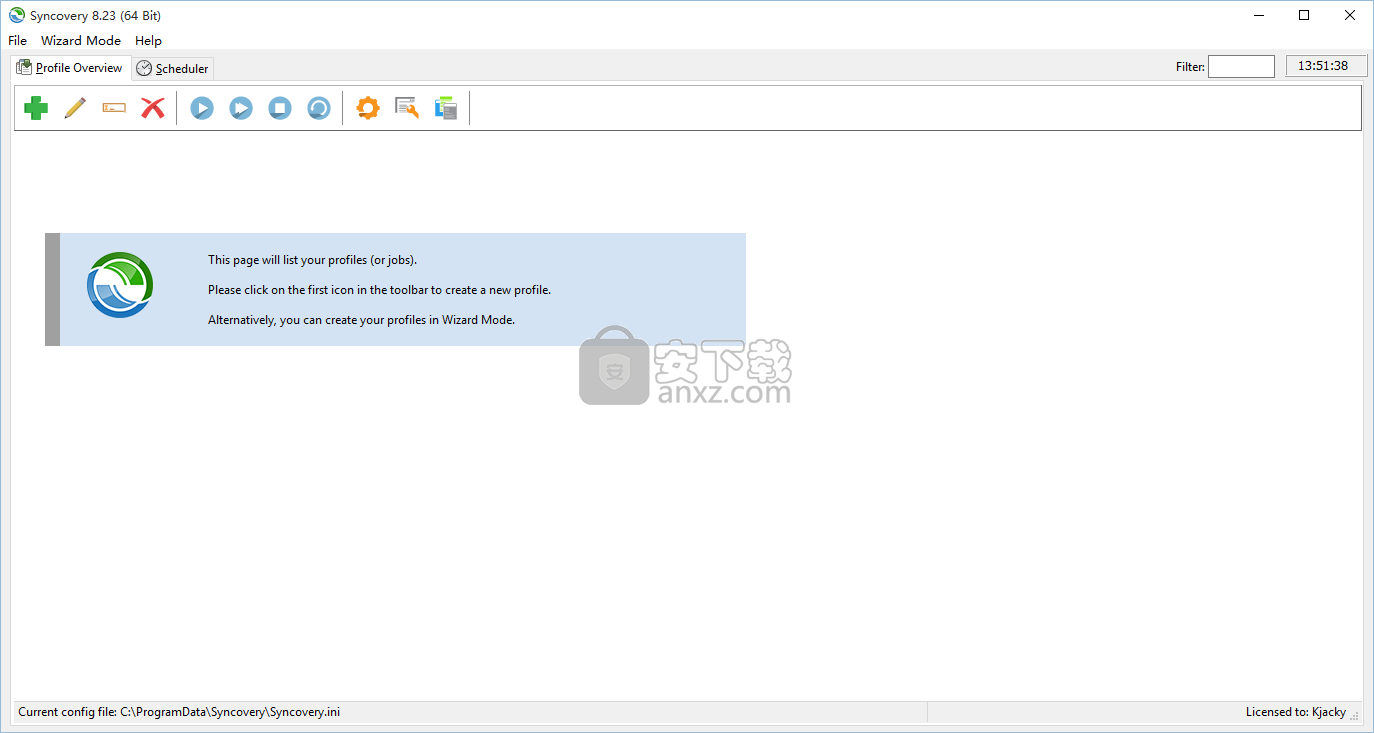Click the Syncovery title bar app icon
Image resolution: width=1374 pixels, height=733 pixels.
16,15
